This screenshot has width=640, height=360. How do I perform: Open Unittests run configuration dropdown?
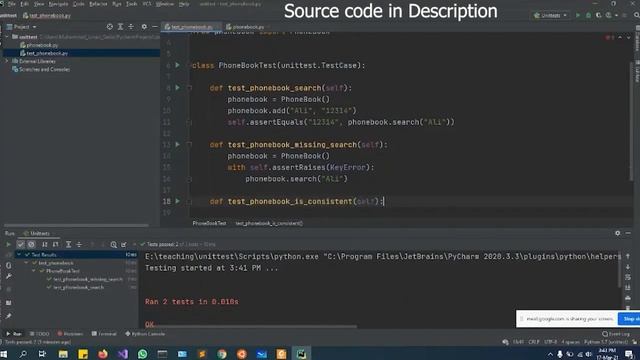[550, 15]
